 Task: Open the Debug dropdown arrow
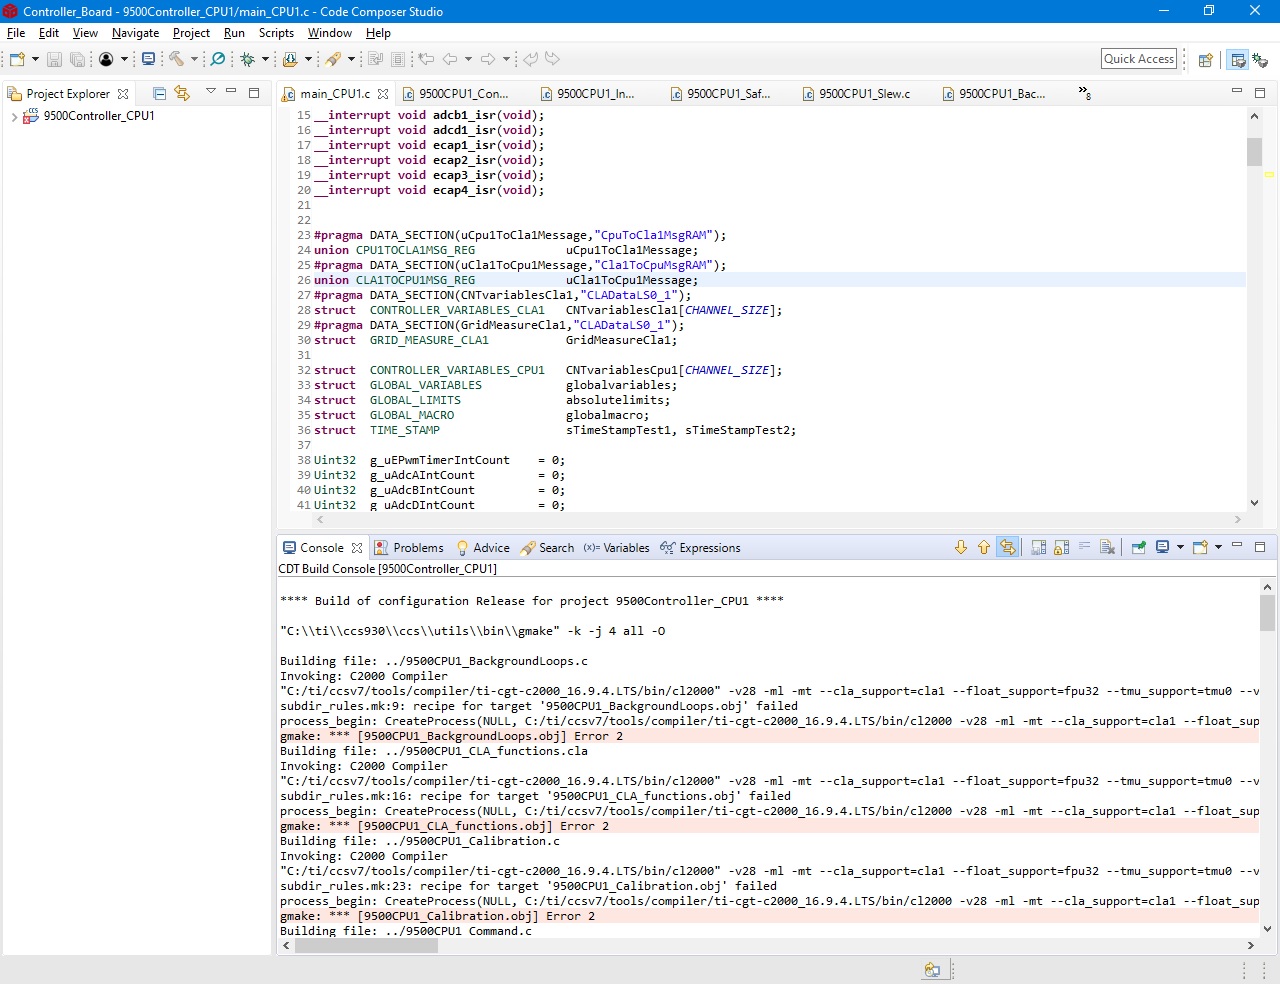[x=265, y=60]
